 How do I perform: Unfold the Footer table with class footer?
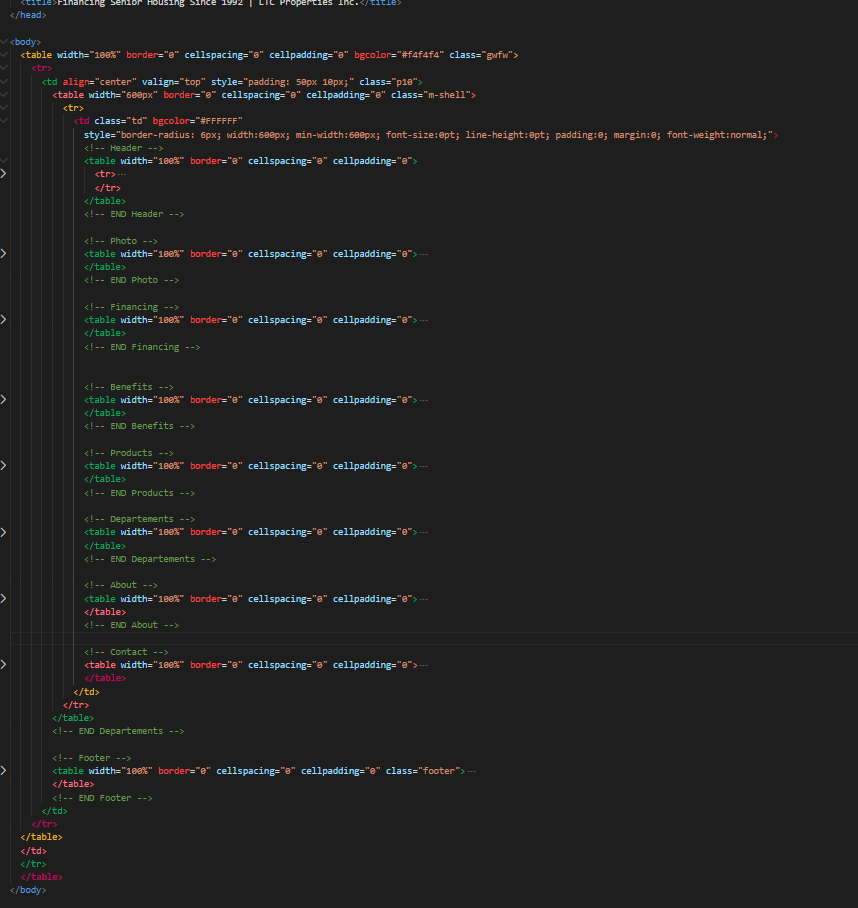pyautogui.click(x=3, y=771)
